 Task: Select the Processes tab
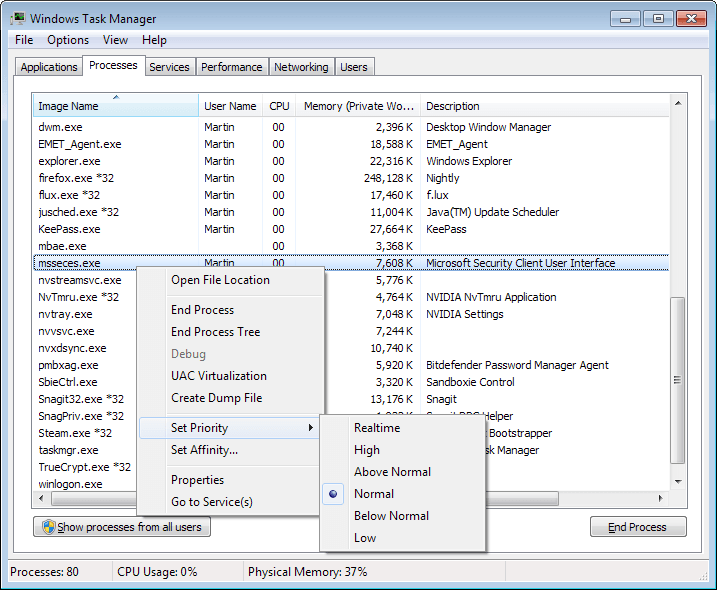pyautogui.click(x=113, y=65)
